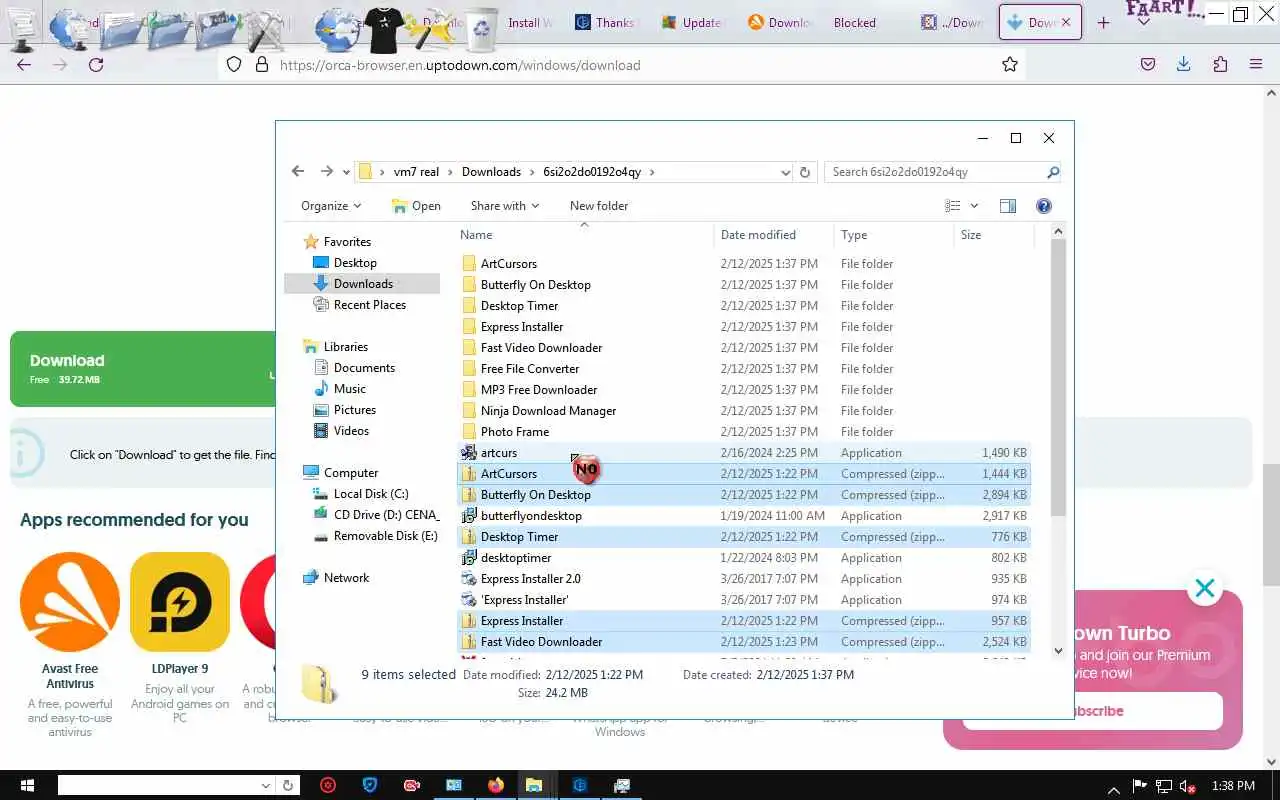1280x800 pixels.
Task: Click the Explorer search field
Action: (x=936, y=172)
